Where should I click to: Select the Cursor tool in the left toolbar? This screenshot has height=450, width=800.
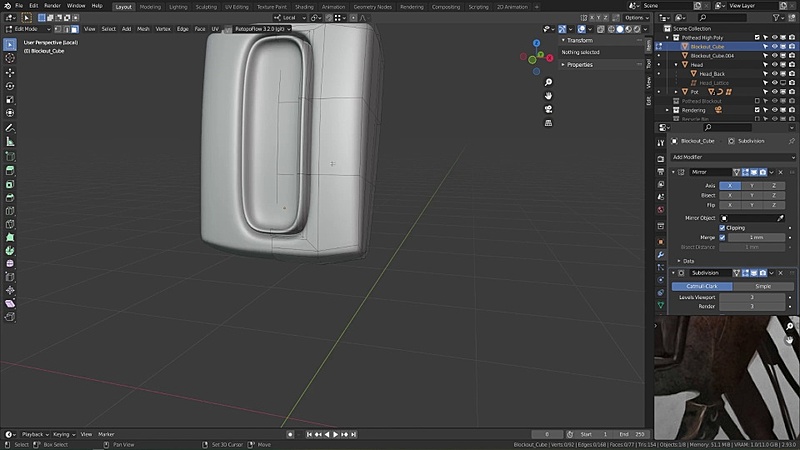click(x=10, y=59)
